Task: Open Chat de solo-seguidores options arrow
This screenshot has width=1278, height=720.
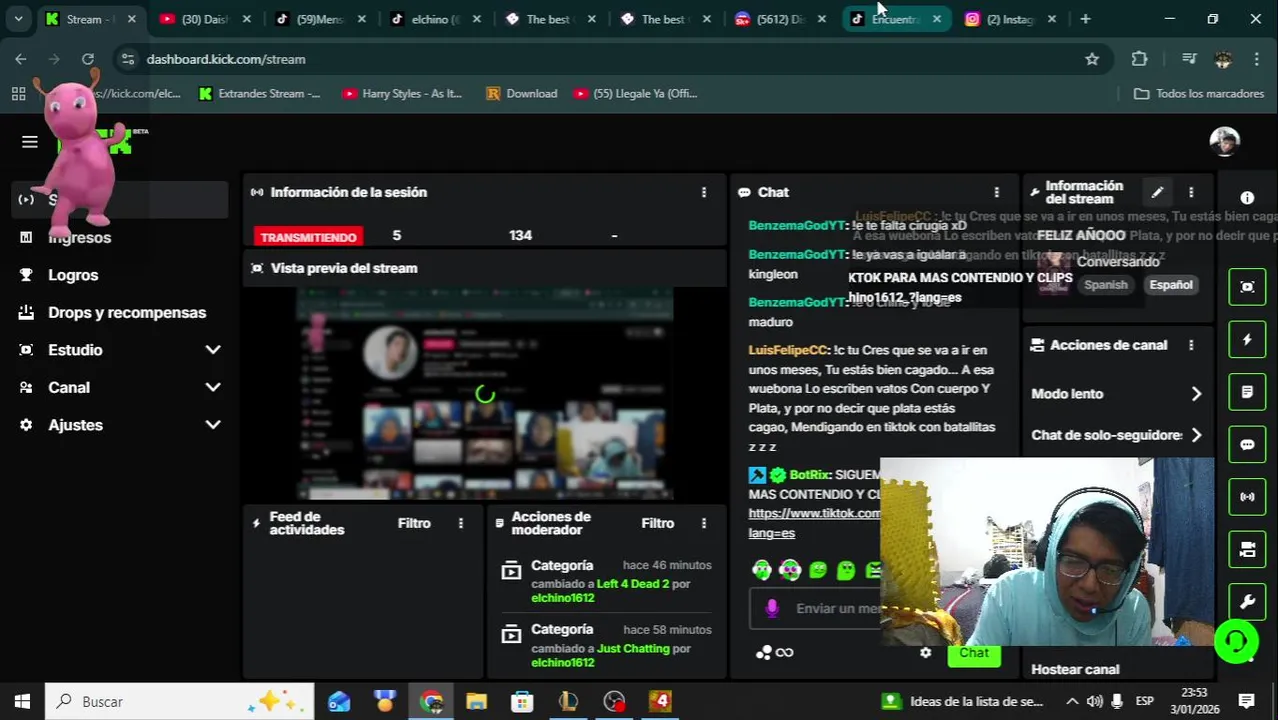Action: pyautogui.click(x=1196, y=435)
